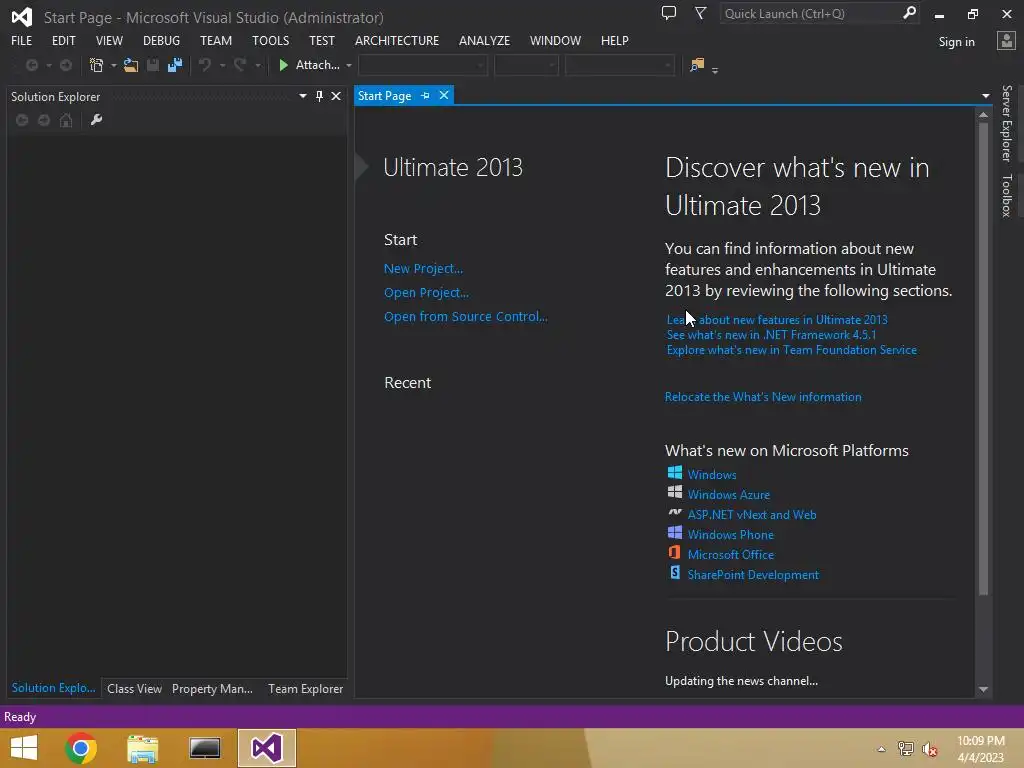Open the Toolbox side tab
The image size is (1024, 768).
pos(1007,195)
